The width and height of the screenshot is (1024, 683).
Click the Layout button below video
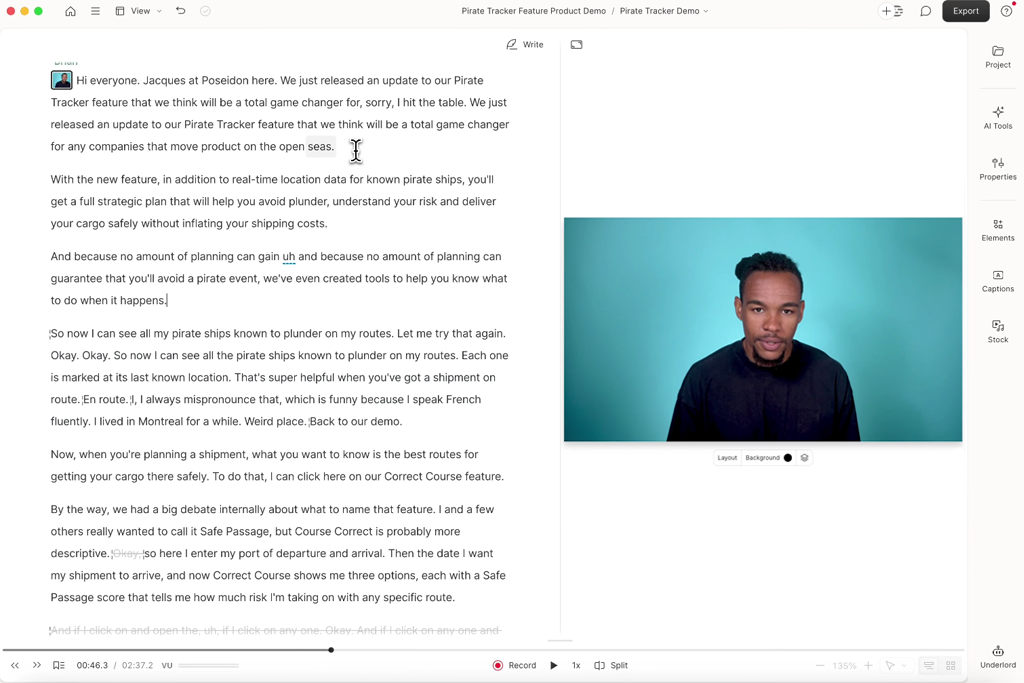pos(727,458)
